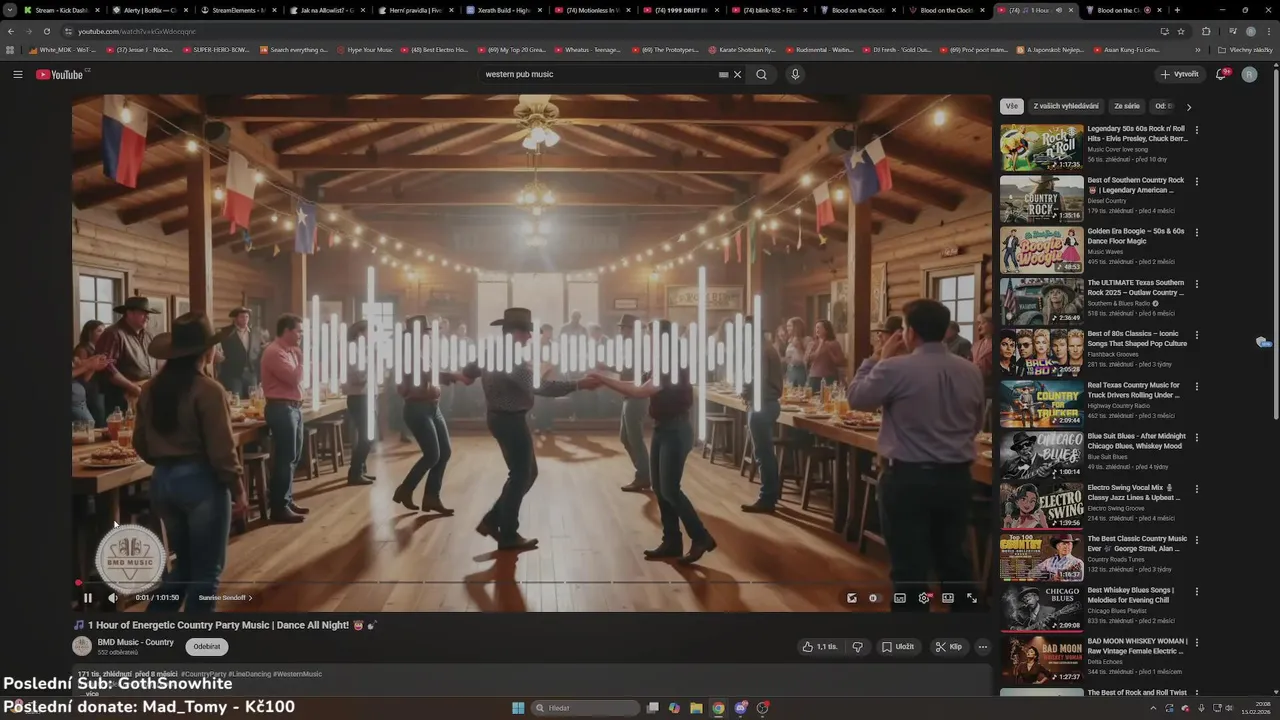Open 'Electro Swing Vocal Mix' video title
This screenshot has width=1280, height=720.
tap(1134, 493)
